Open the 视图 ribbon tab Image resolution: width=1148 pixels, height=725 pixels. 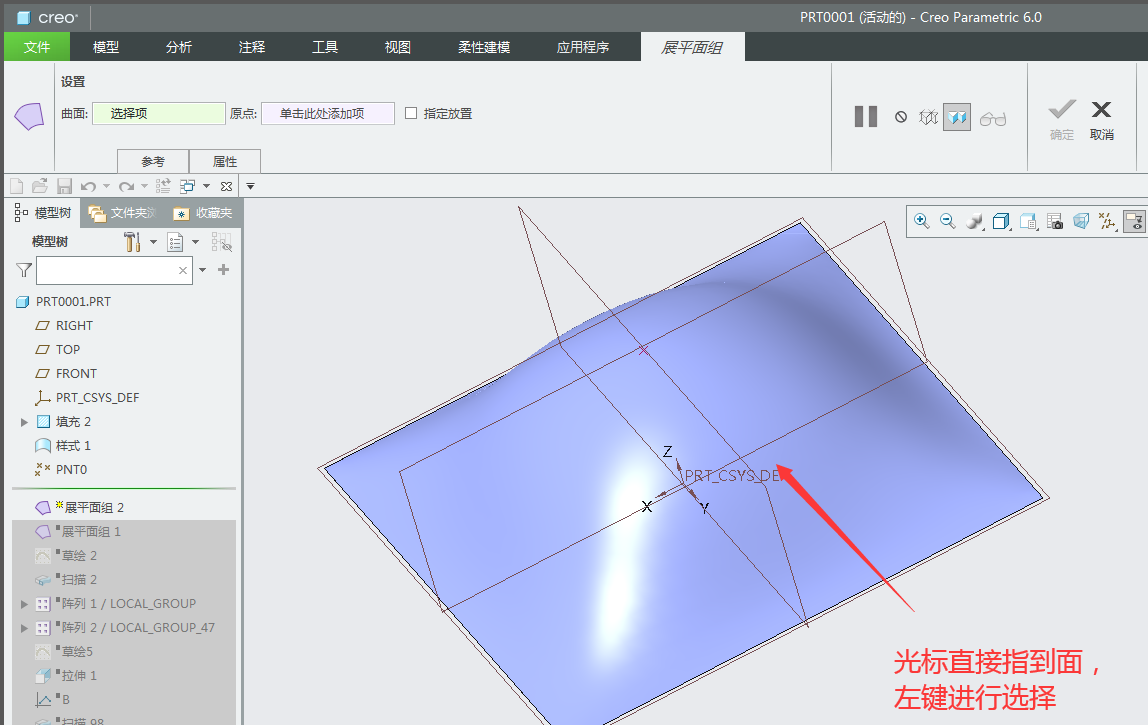(398, 47)
